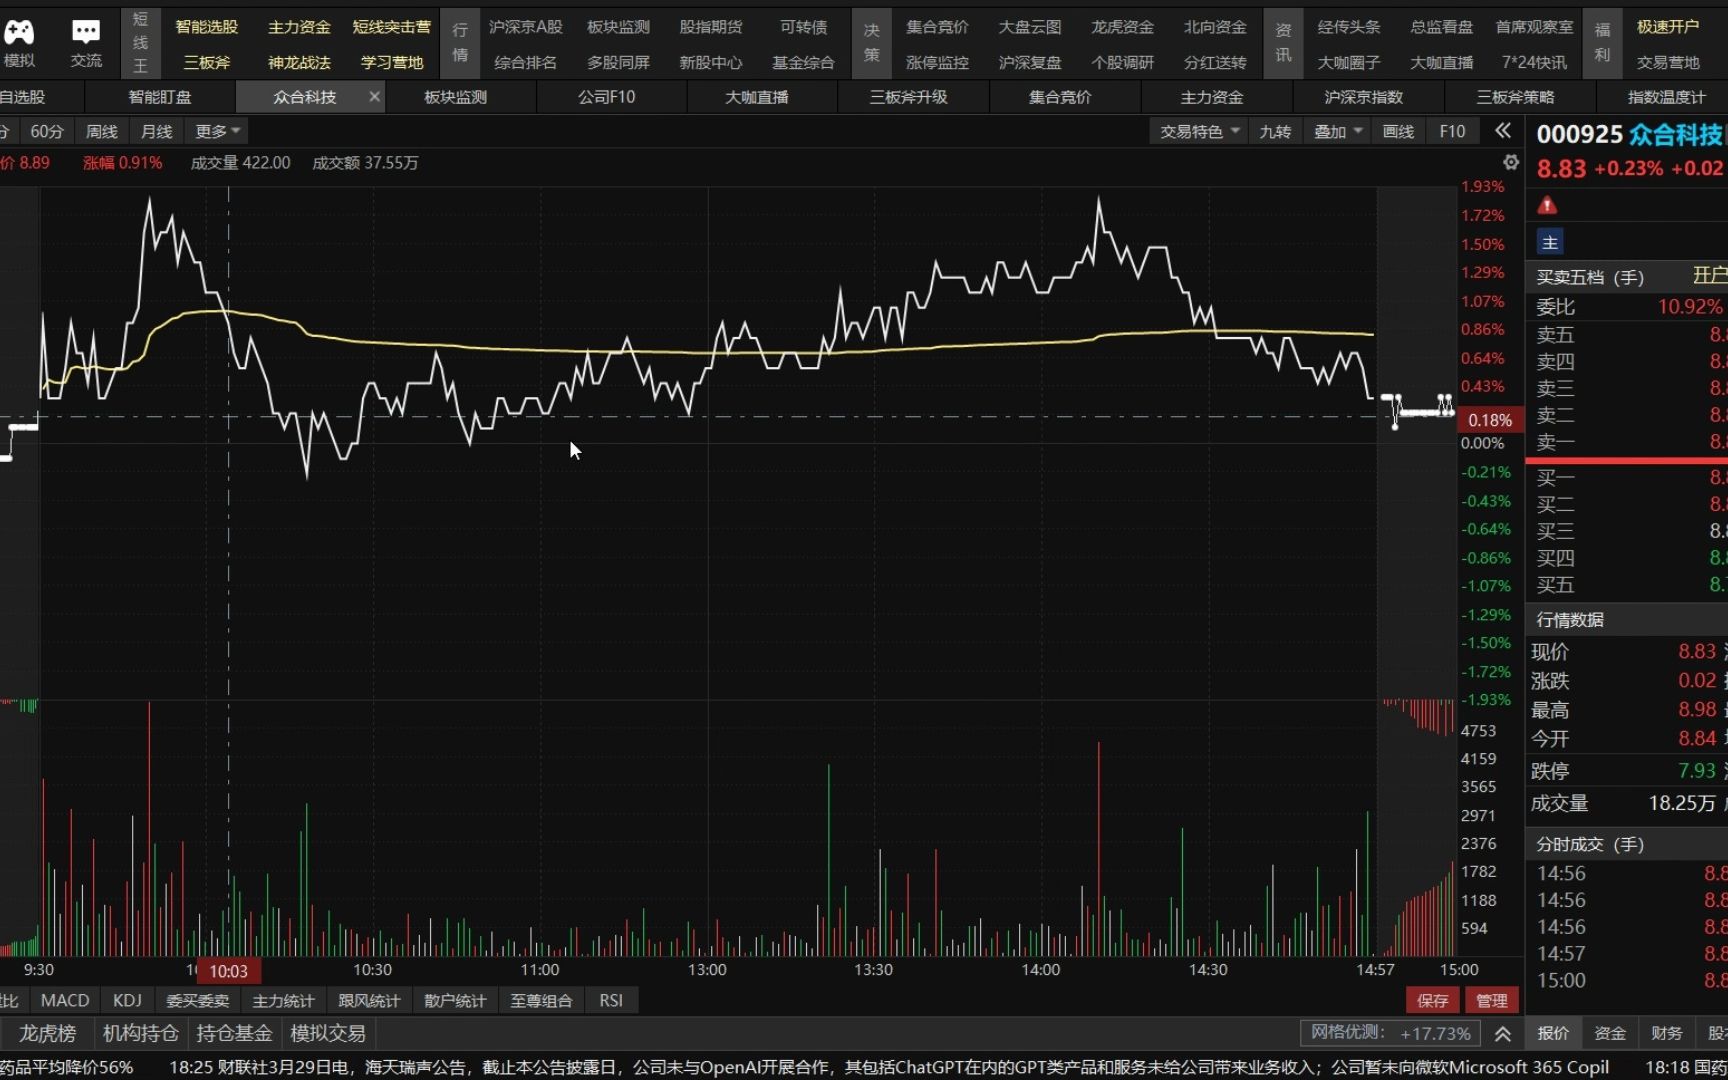Open 极速开户 in top menu
The image size is (1728, 1080).
[x=1667, y=27]
